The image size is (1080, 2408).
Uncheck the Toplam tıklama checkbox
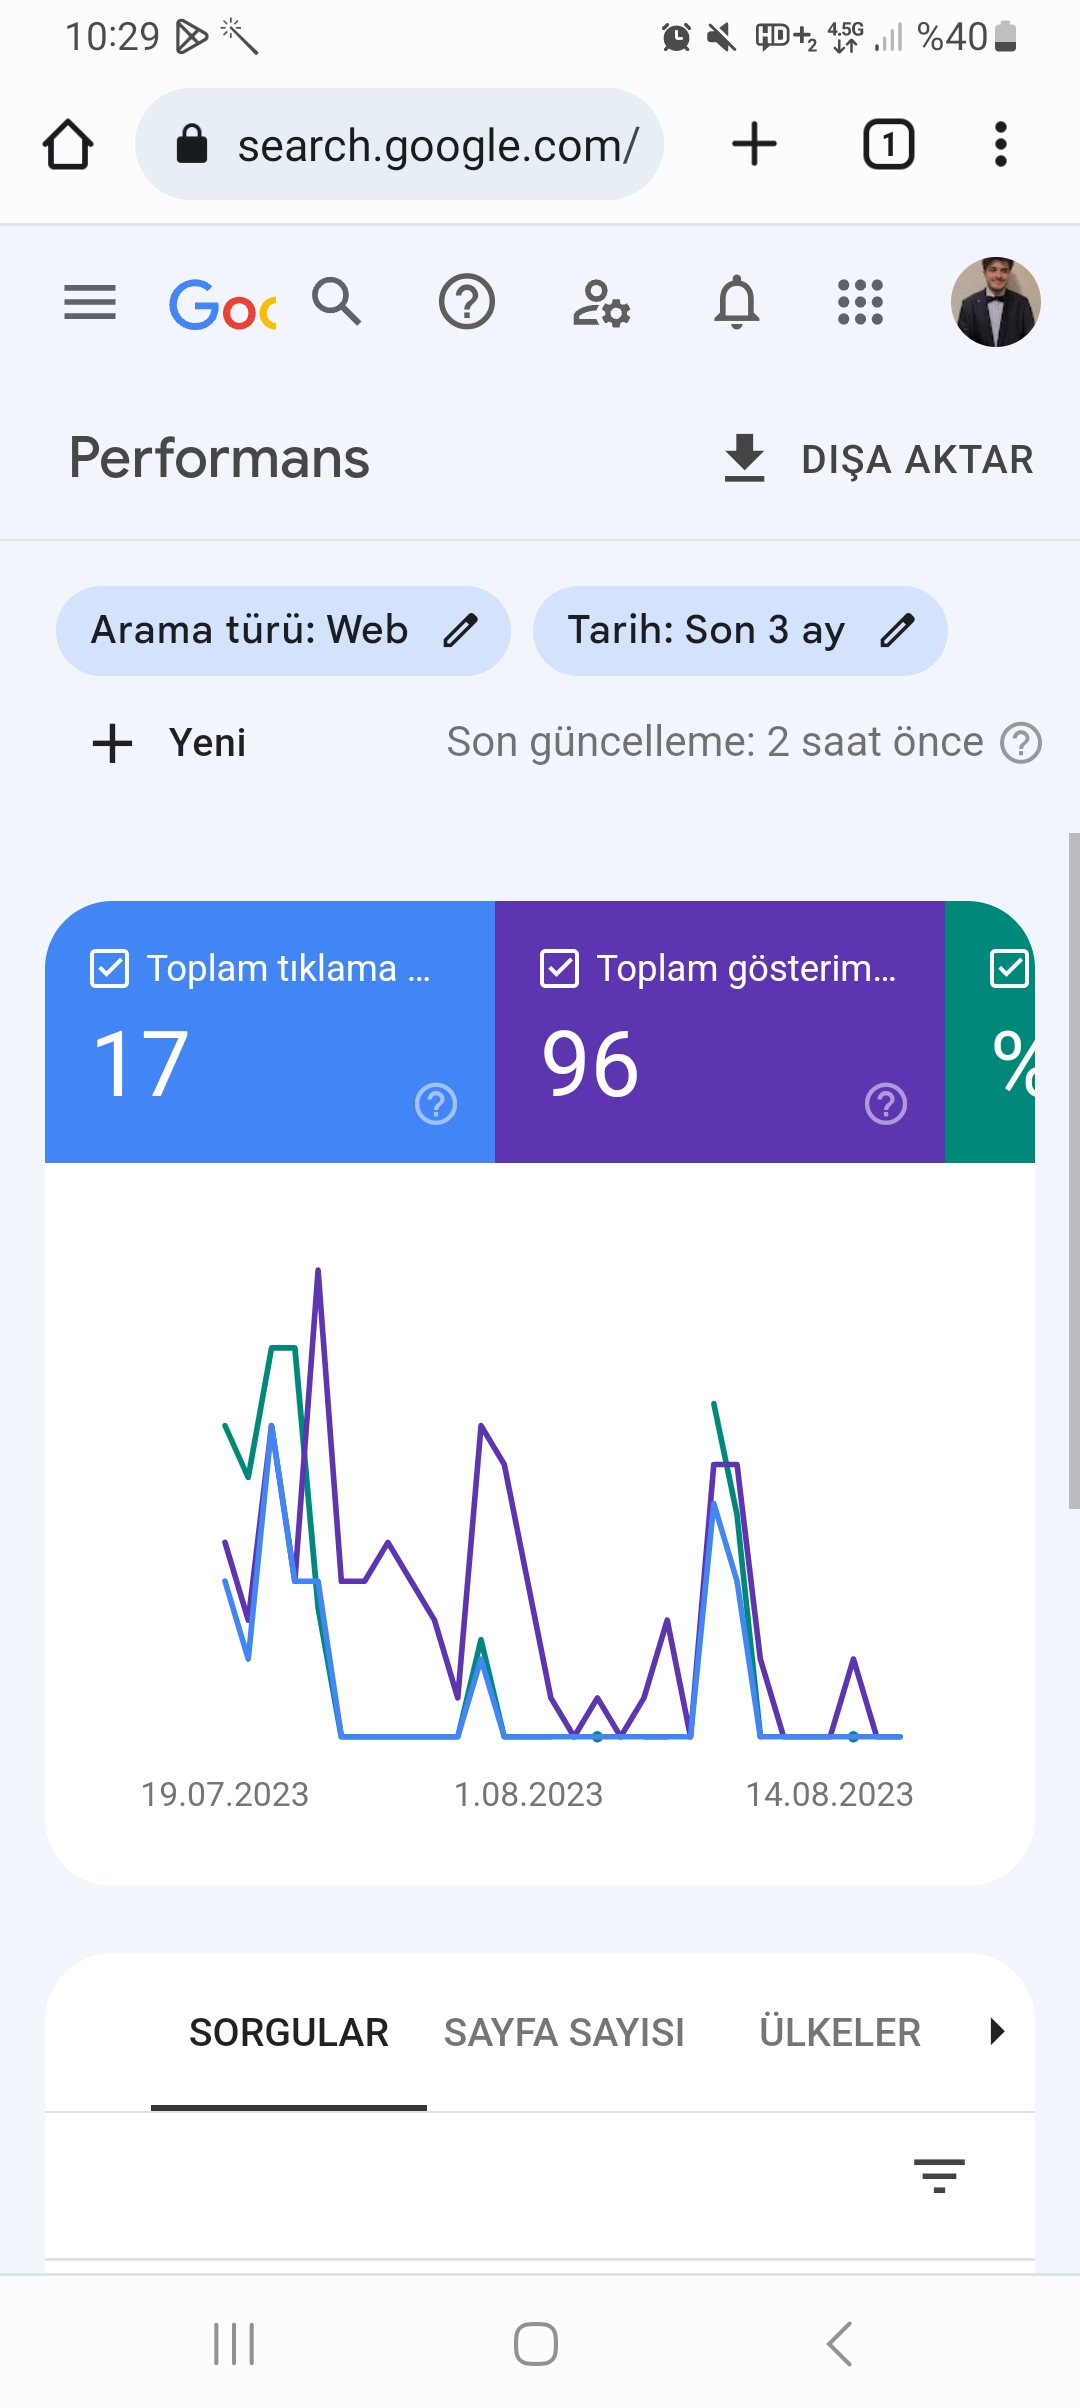(x=109, y=968)
